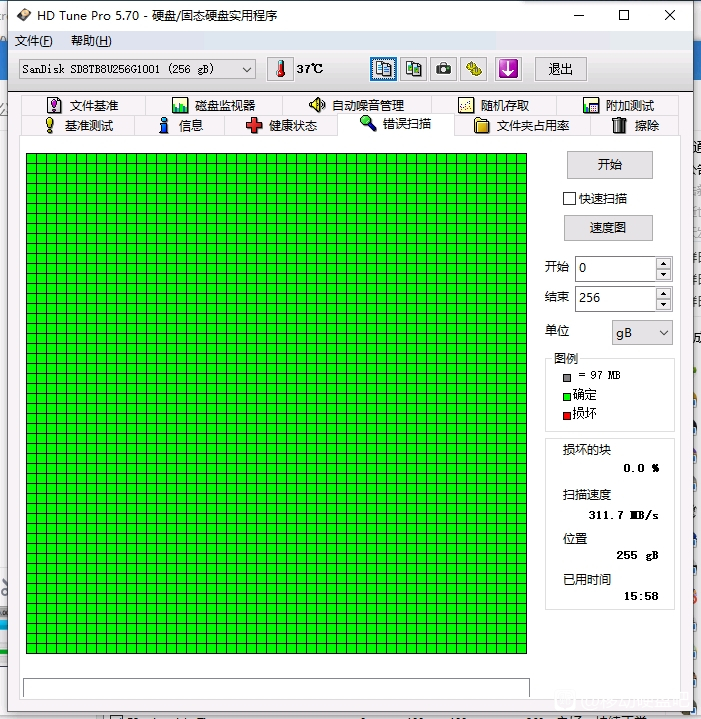Click the 0.0 % damaged blocks value
Viewport: 701px width, 719px height.
[641, 468]
